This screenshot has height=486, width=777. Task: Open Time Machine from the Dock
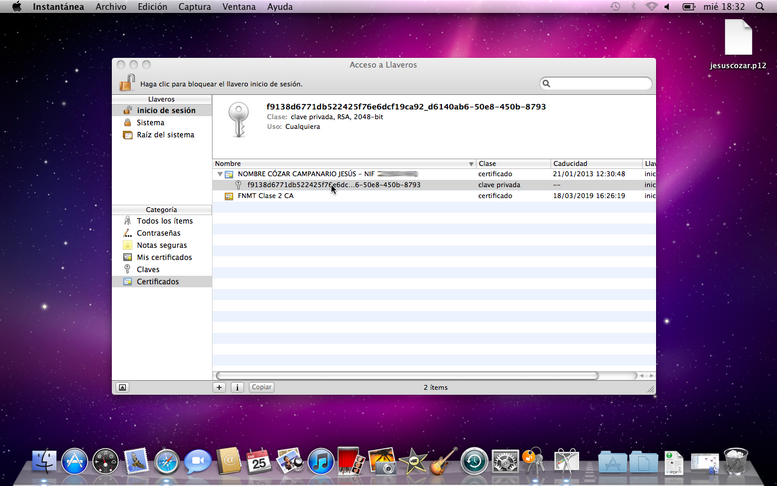[x=474, y=461]
